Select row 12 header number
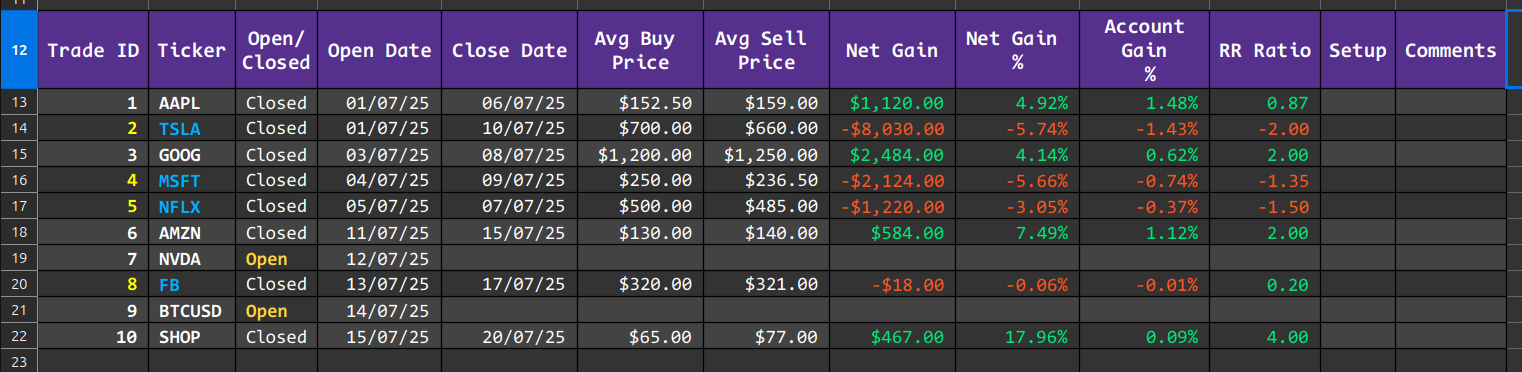 coord(19,50)
